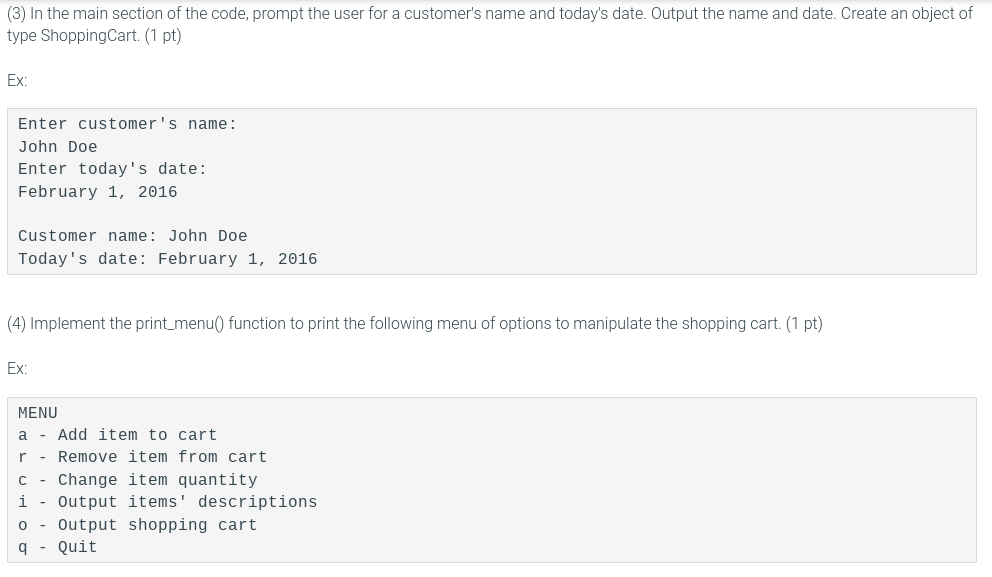Click the 'a - Add item to cart' line
The image size is (992, 577).
(117, 435)
